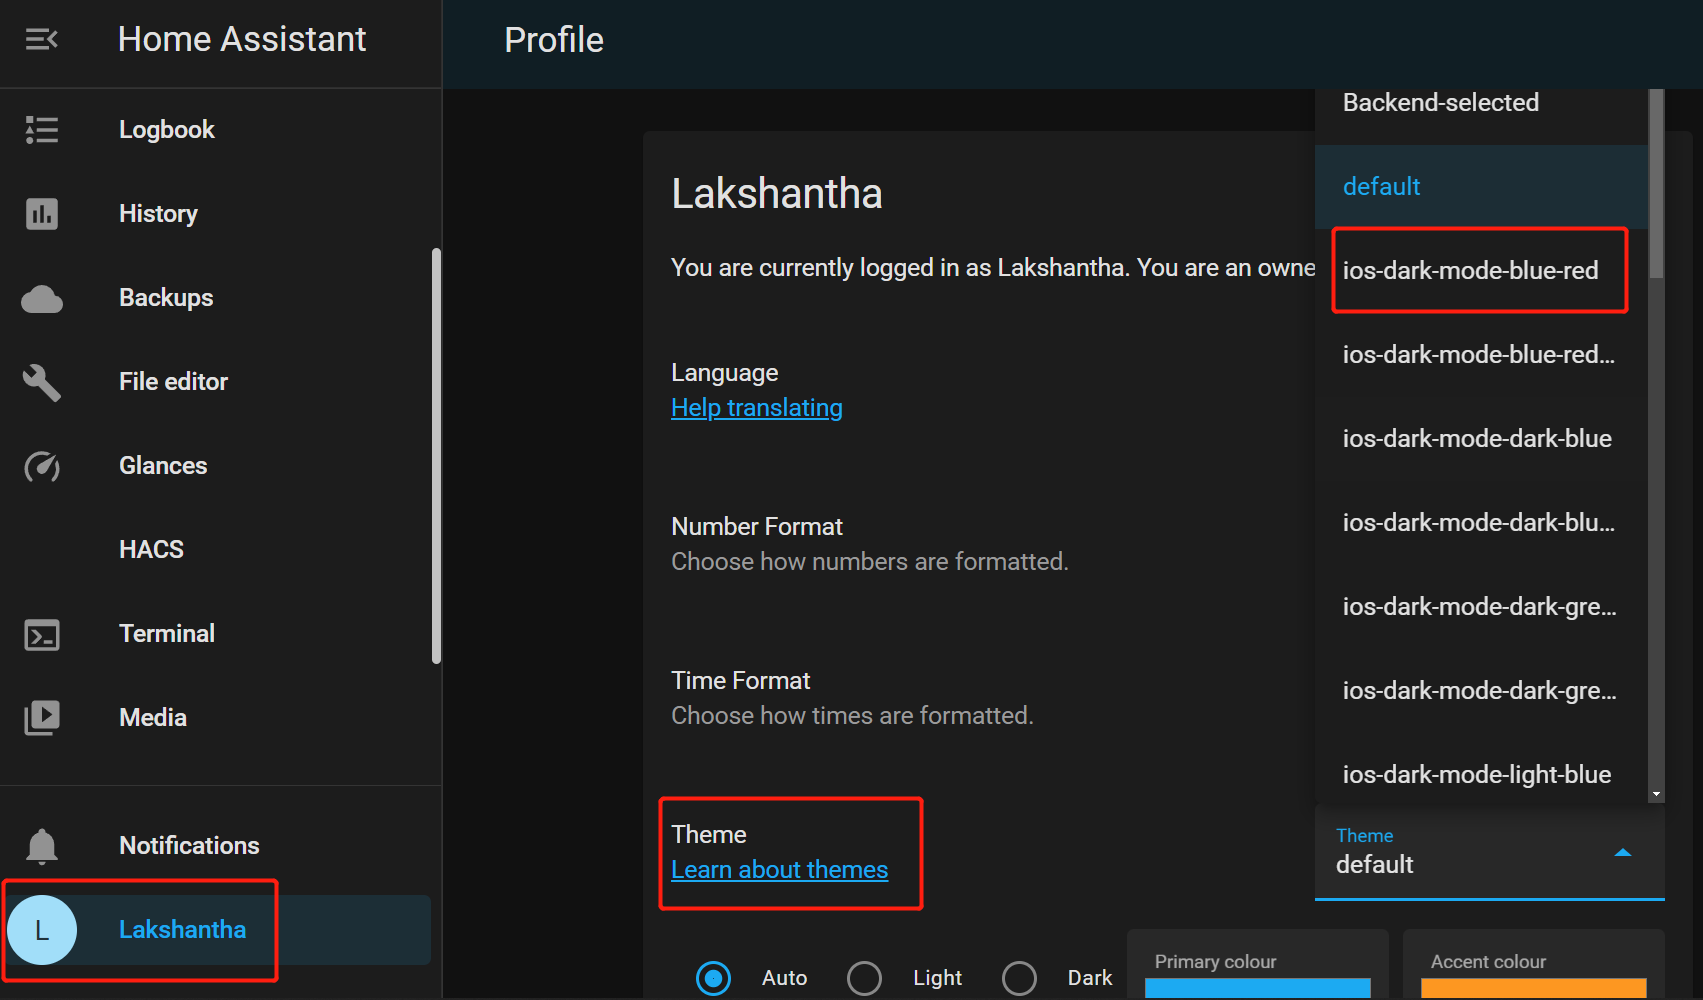1703x1000 pixels.
Task: Open HACS from the sidebar
Action: 151,550
